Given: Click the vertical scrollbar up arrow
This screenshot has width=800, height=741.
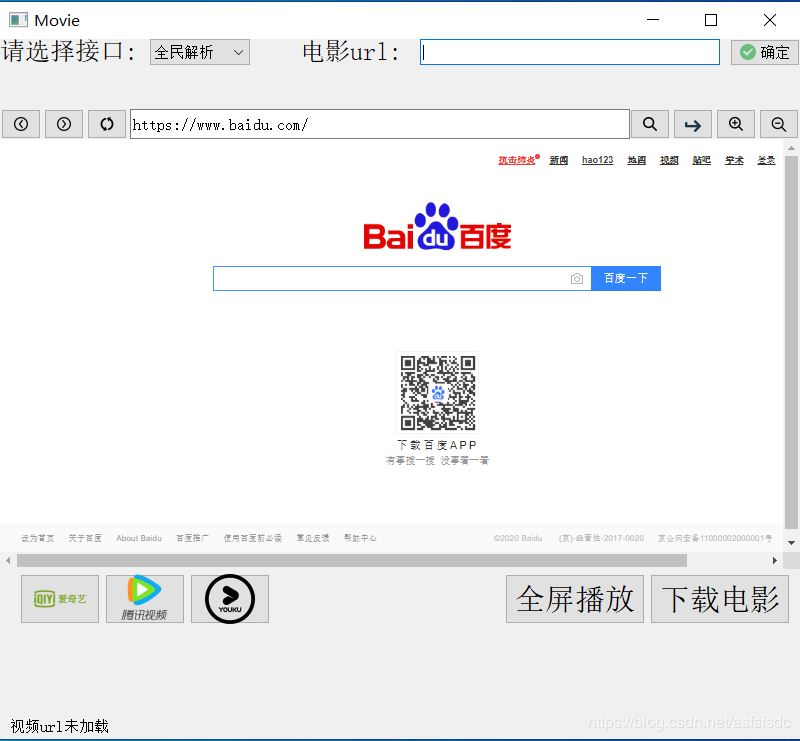Looking at the screenshot, I should [x=791, y=149].
